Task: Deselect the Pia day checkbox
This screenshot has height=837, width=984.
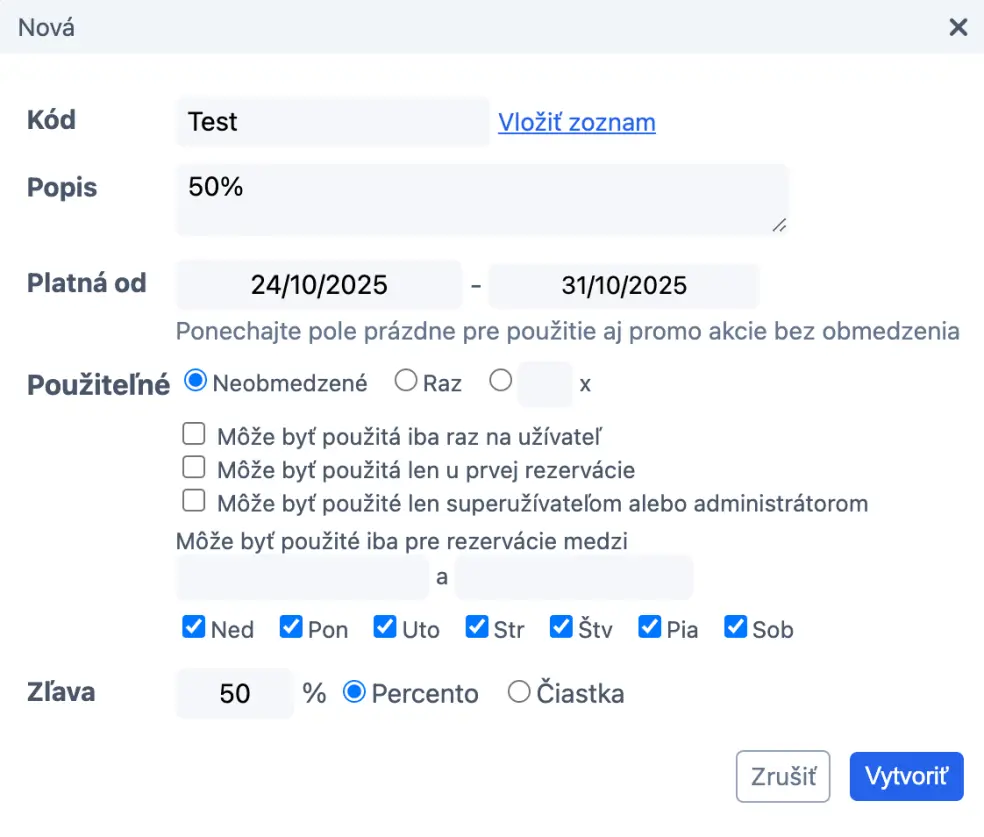Action: [651, 627]
